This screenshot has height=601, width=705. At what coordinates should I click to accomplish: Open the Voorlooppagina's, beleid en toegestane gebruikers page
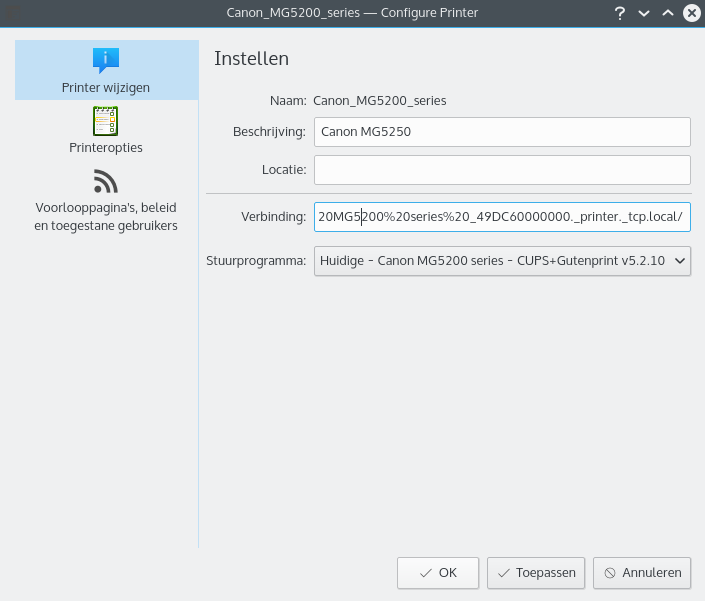(x=106, y=216)
